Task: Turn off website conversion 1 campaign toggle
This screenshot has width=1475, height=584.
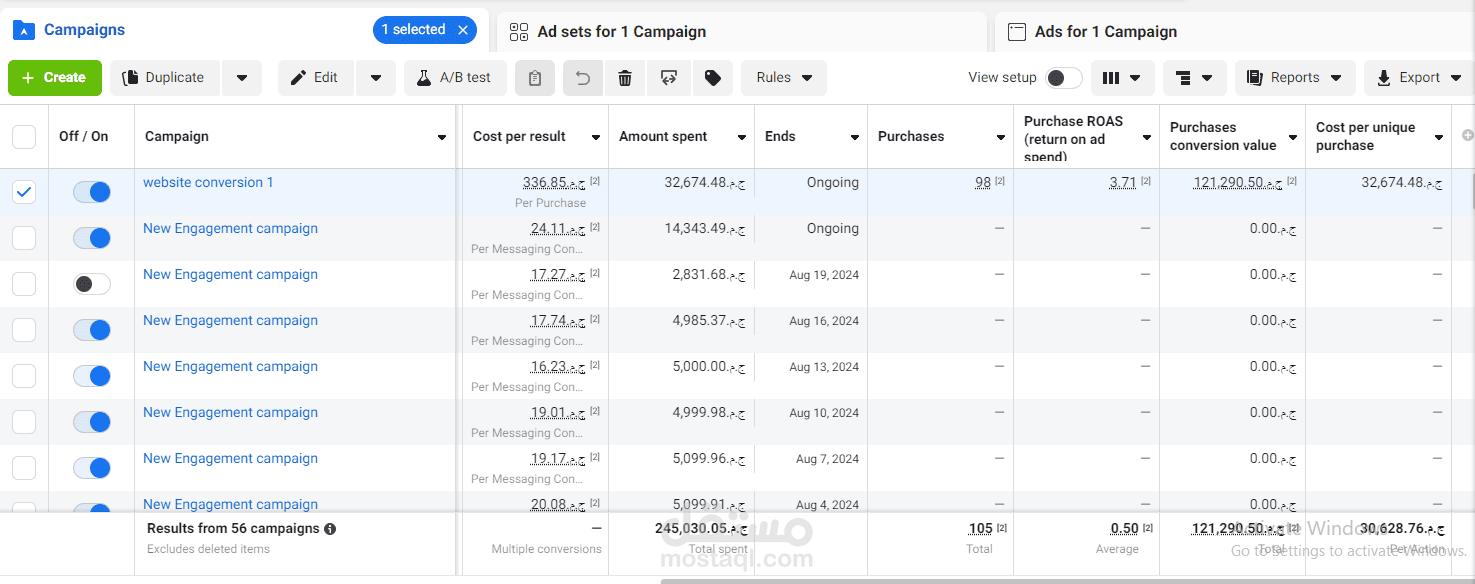Action: click(x=92, y=192)
